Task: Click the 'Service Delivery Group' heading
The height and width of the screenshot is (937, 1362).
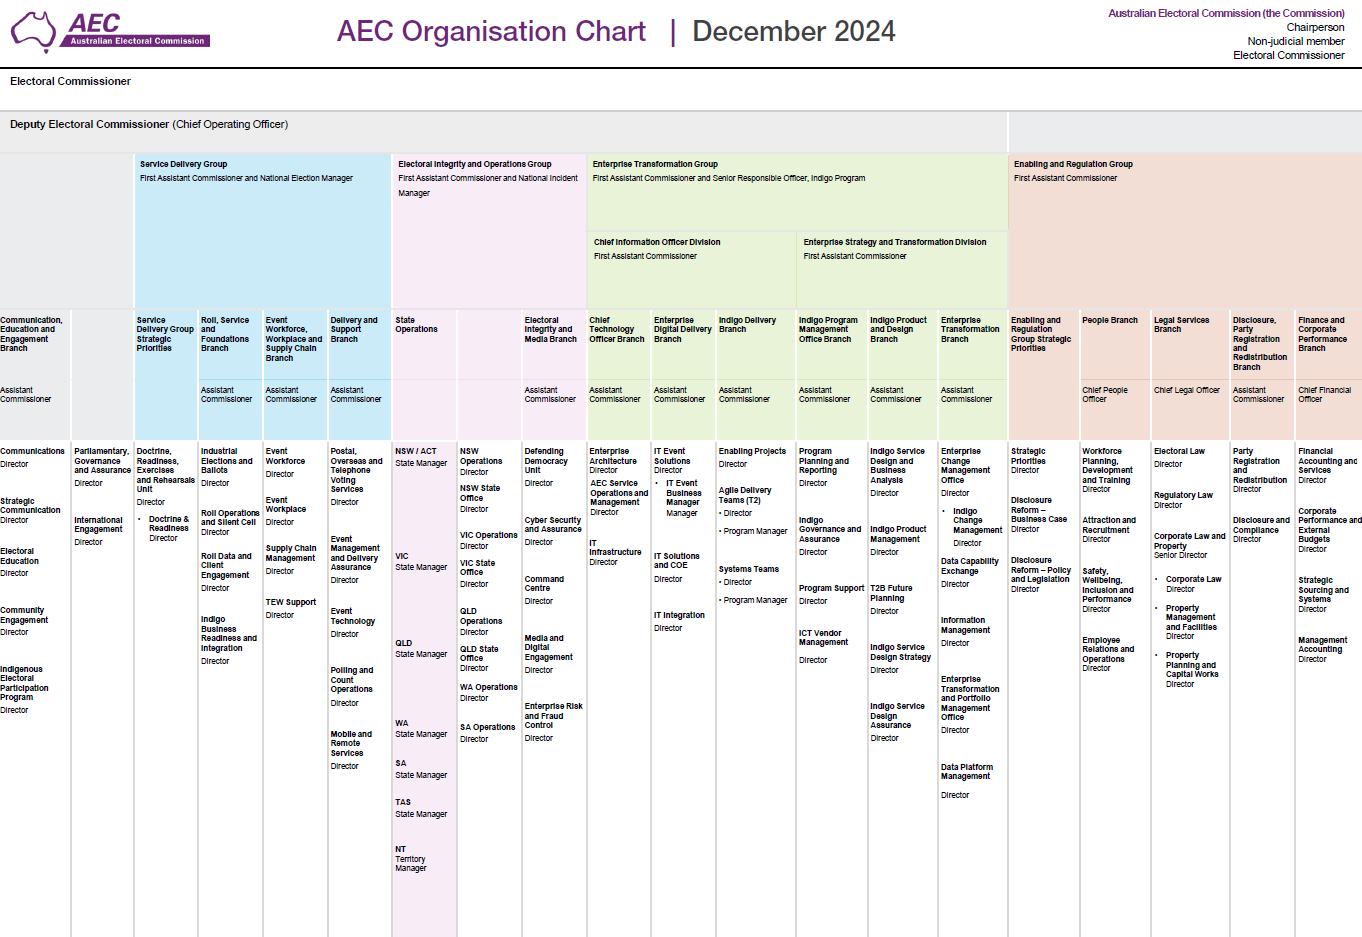Action: 183,164
